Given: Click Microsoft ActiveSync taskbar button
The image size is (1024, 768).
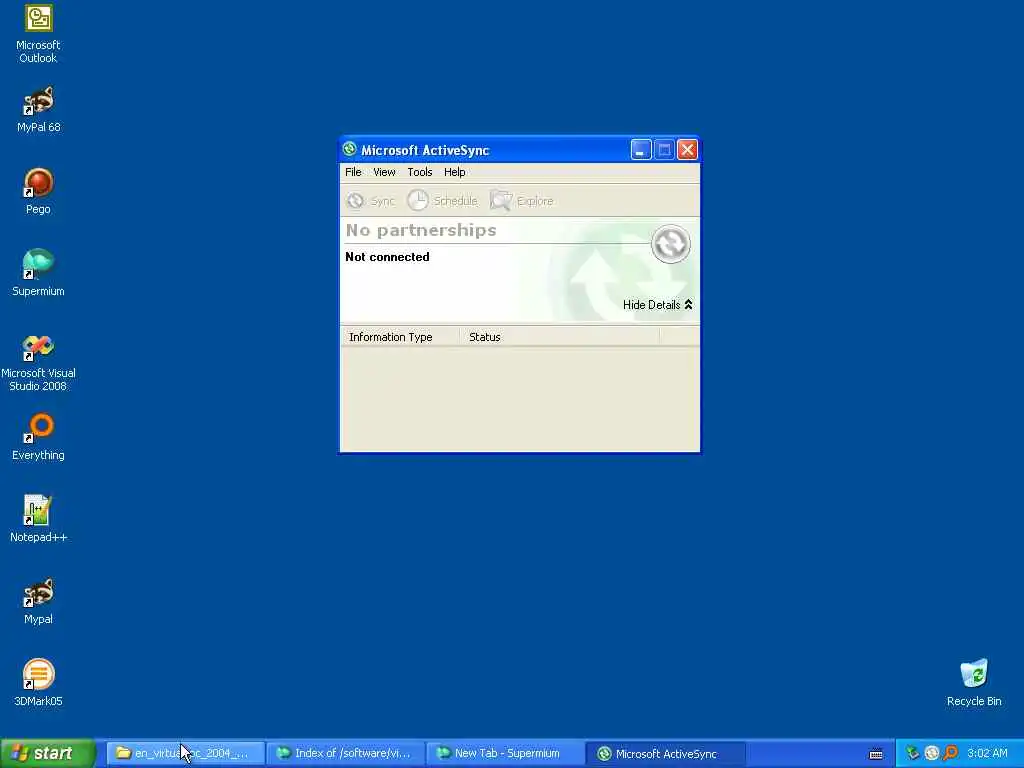Looking at the screenshot, I should [666, 754].
